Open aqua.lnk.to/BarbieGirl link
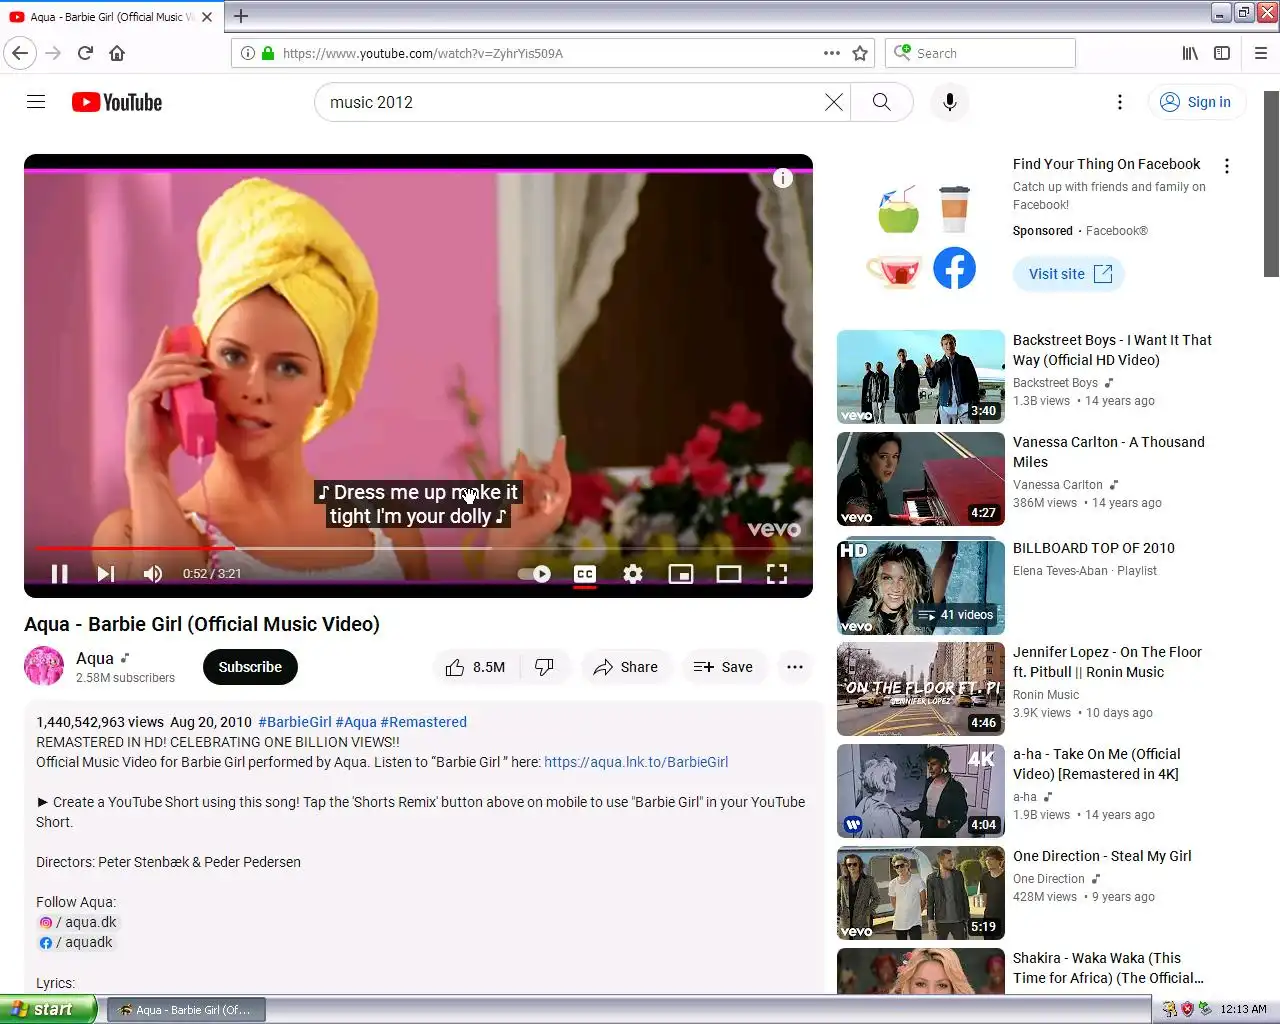Viewport: 1280px width, 1024px height. click(x=636, y=762)
